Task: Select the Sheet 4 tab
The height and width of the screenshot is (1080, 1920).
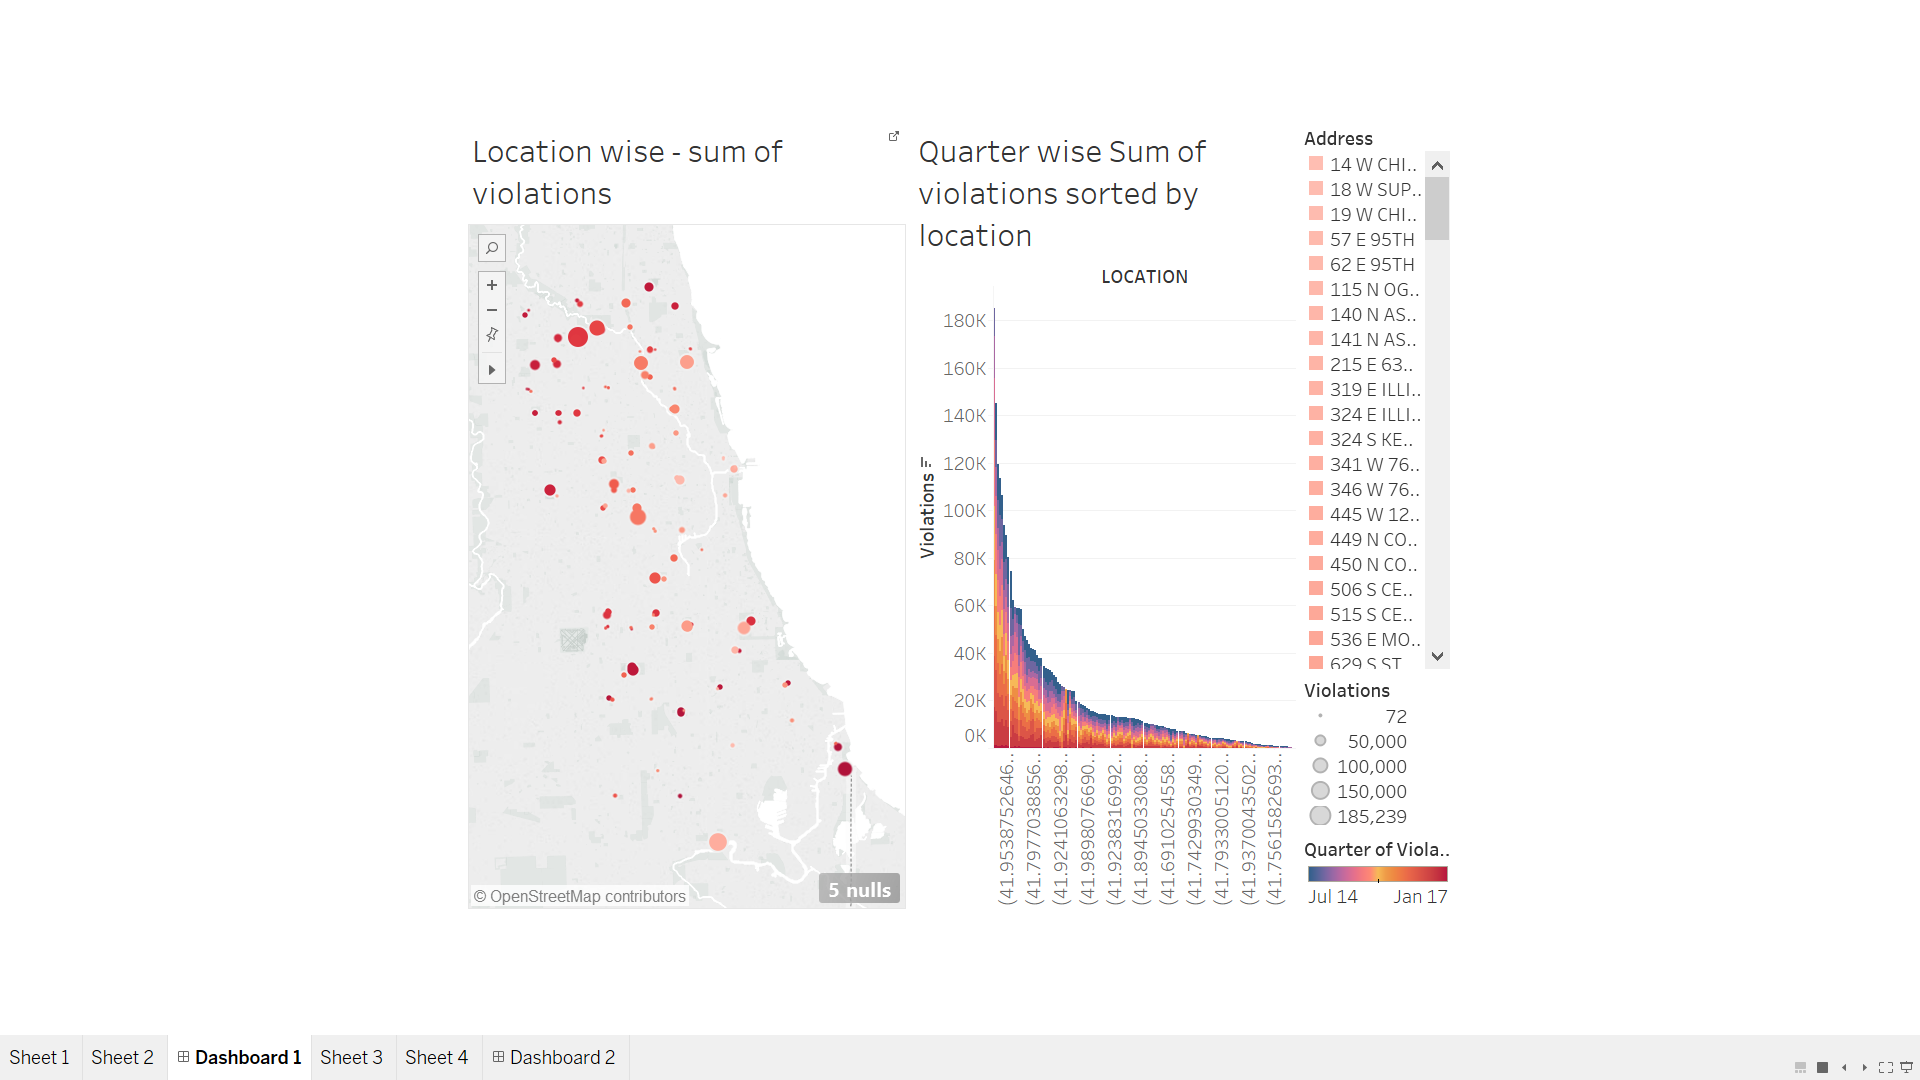Action: 437,1057
